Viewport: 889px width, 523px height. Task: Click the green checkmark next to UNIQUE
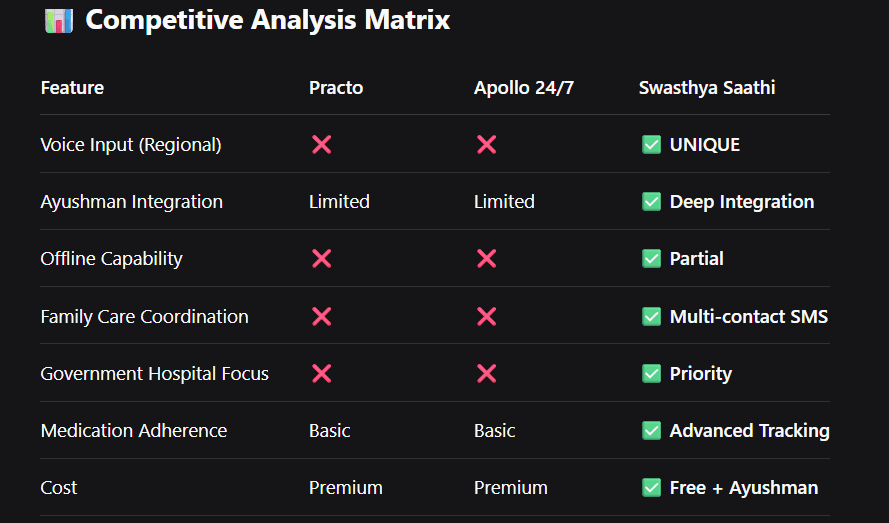pyautogui.click(x=651, y=145)
